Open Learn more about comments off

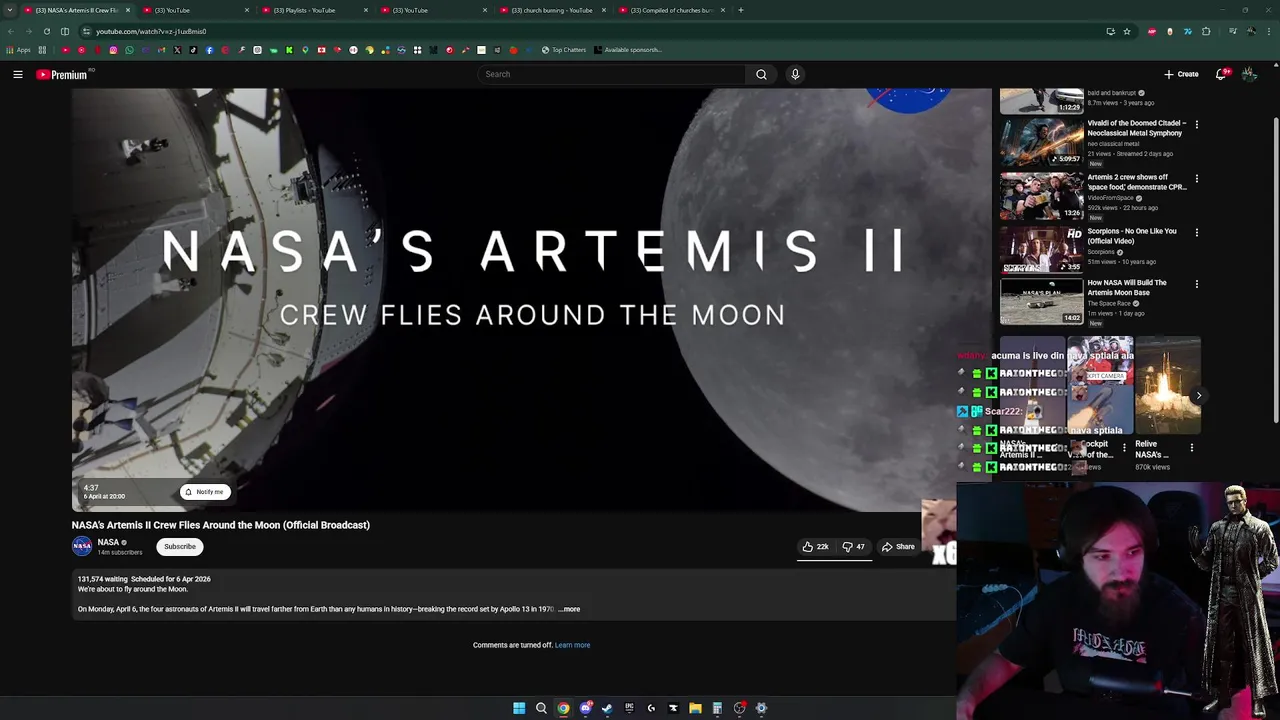pos(572,645)
